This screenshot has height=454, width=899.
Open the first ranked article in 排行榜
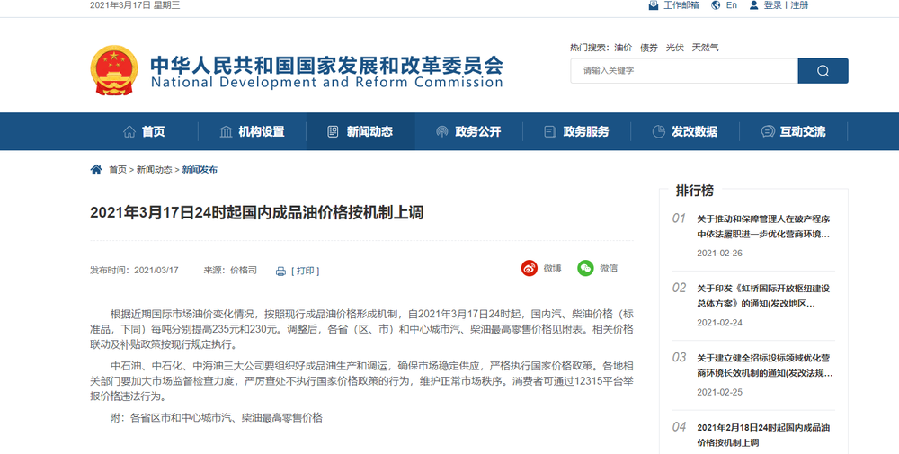(771, 225)
